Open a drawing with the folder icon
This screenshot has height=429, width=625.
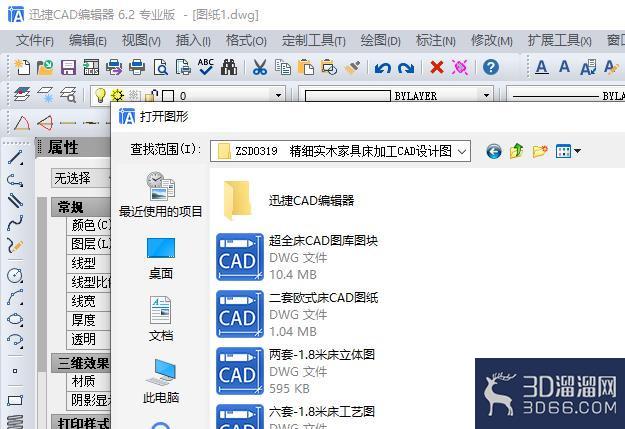[x=45, y=67]
